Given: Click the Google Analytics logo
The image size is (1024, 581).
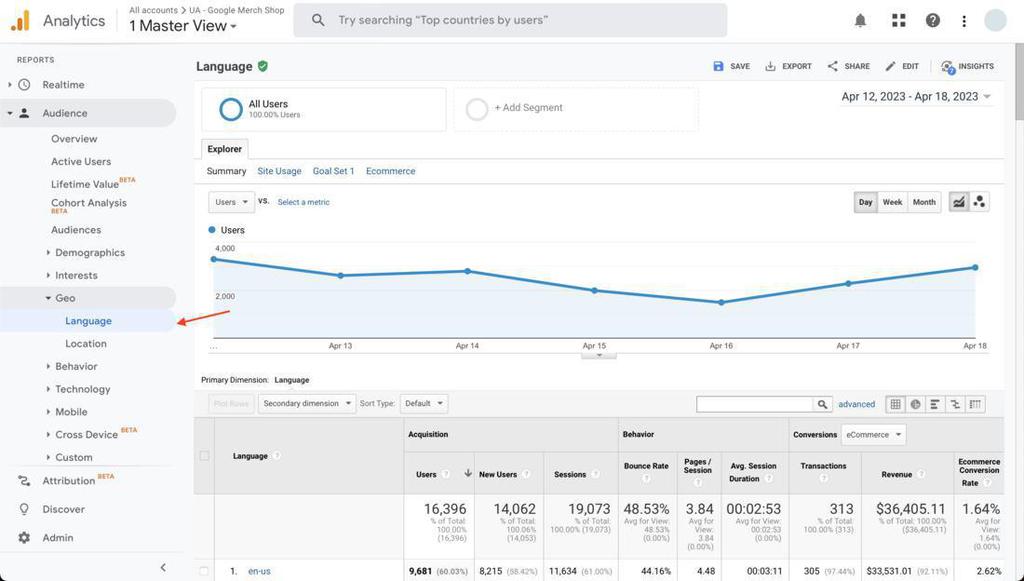Looking at the screenshot, I should (20, 21).
